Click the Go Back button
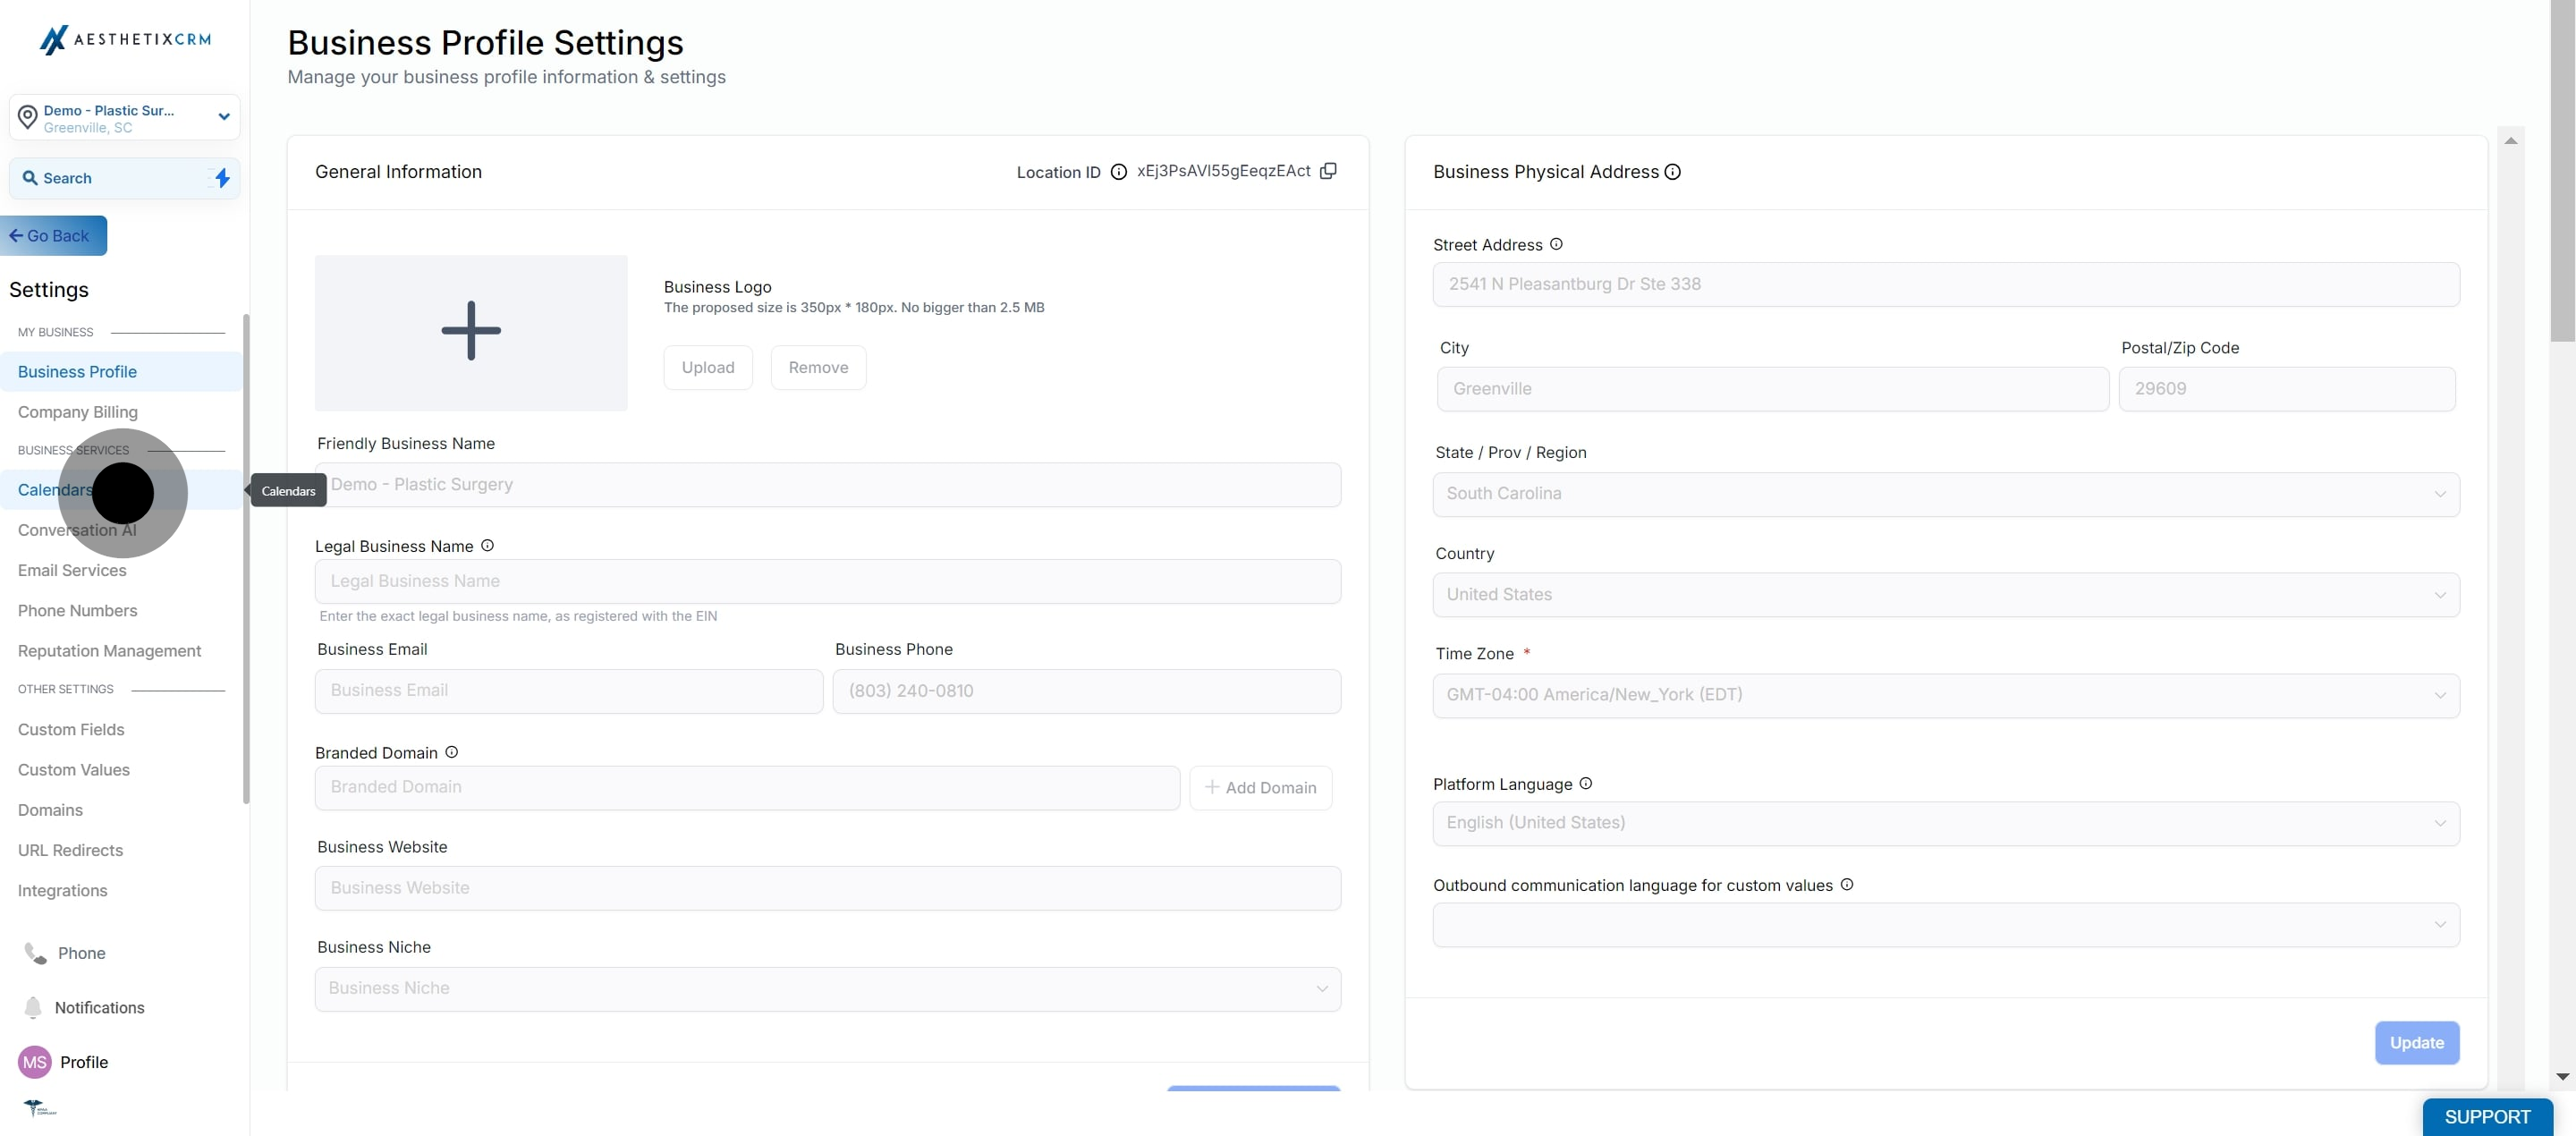The width and height of the screenshot is (2576, 1136). (x=52, y=236)
